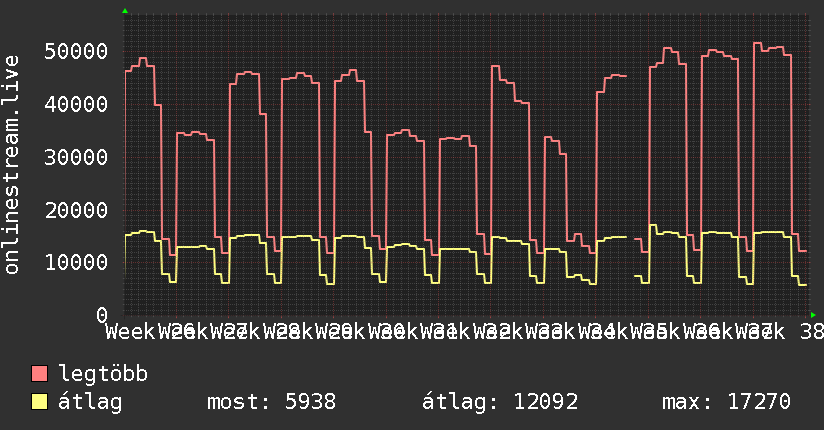The width and height of the screenshot is (824, 430).
Task: Click the 'átlag: 12092' statistic
Action: coord(500,402)
